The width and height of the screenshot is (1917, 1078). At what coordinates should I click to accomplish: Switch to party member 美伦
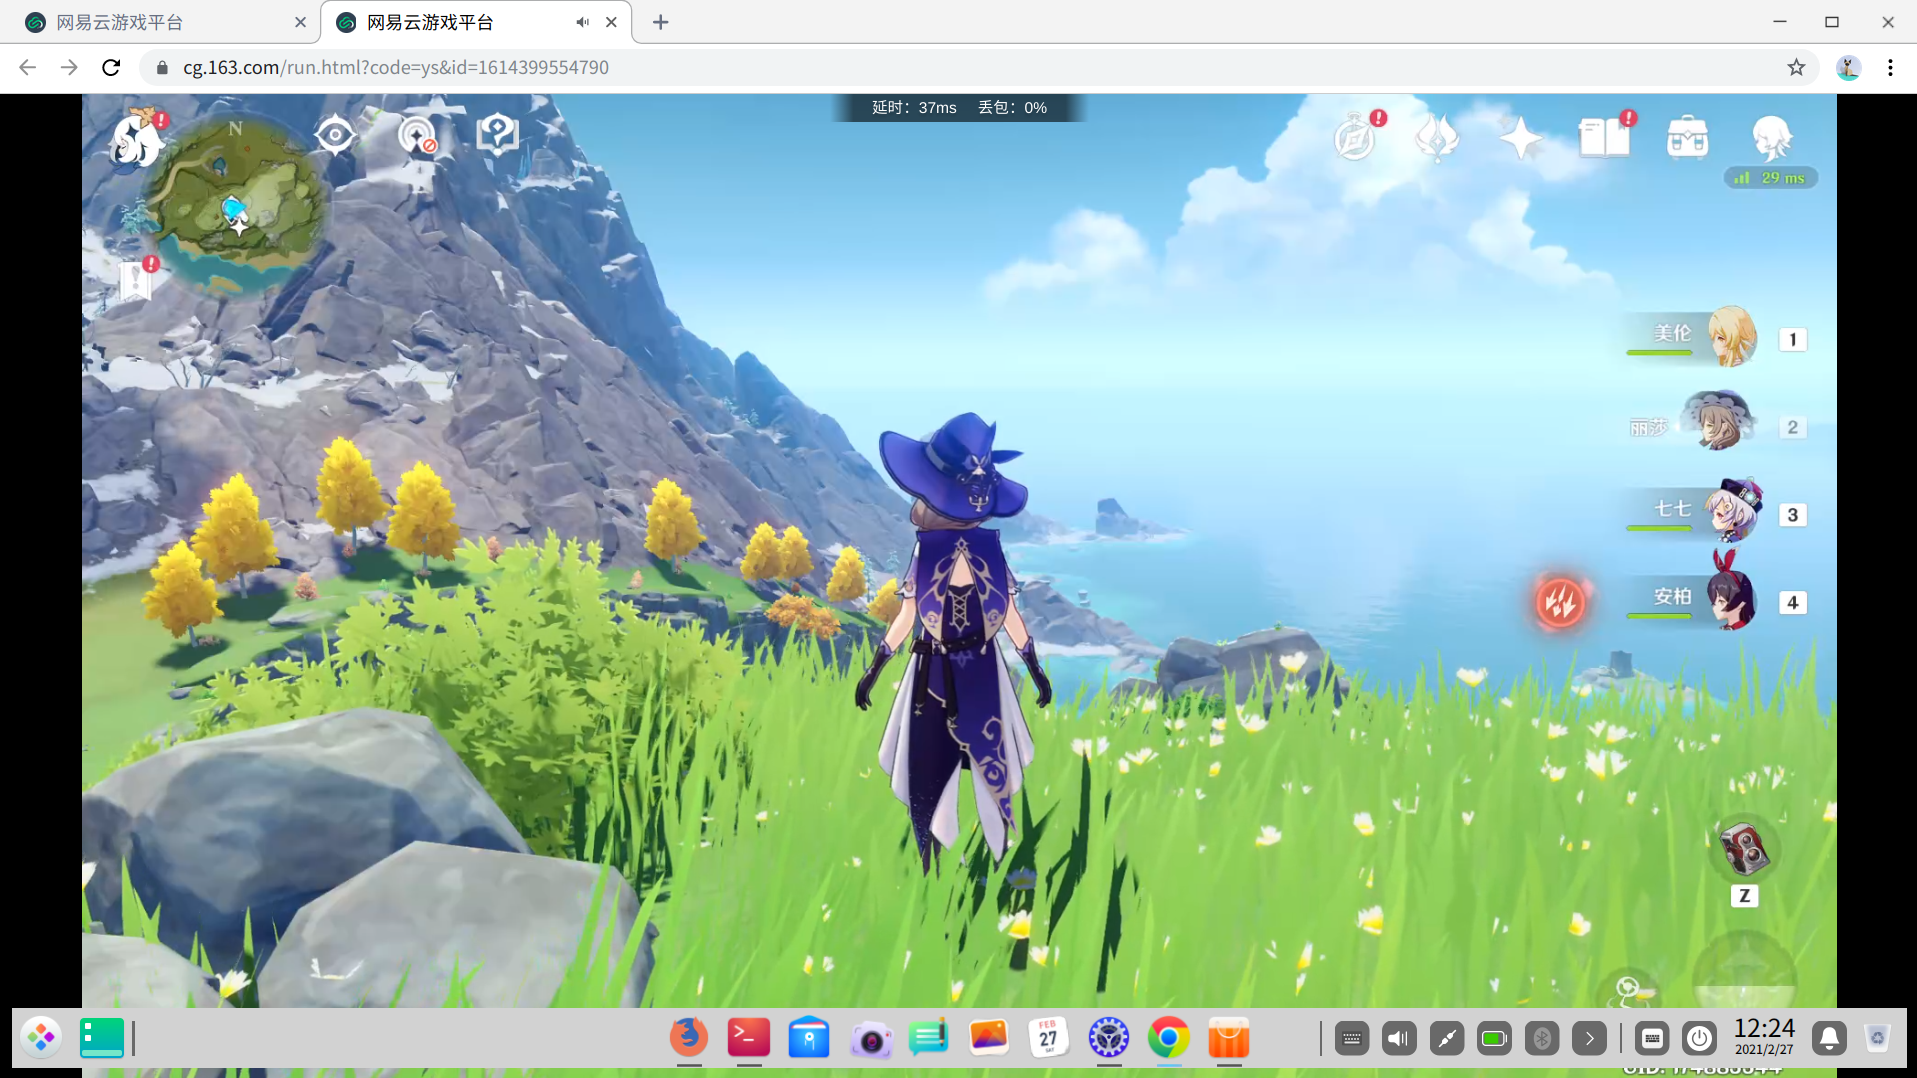tap(1692, 337)
